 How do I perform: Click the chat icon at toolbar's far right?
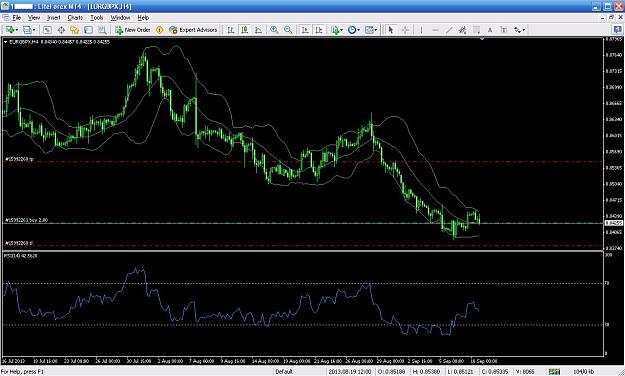coord(617,30)
